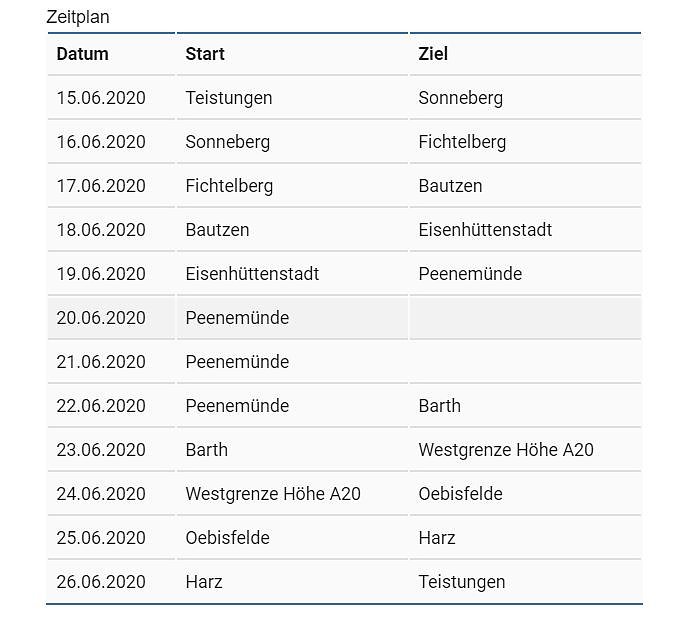Select the 16.06.2020 date cell
Image resolution: width=679 pixels, height=620 pixels.
[x=101, y=142]
